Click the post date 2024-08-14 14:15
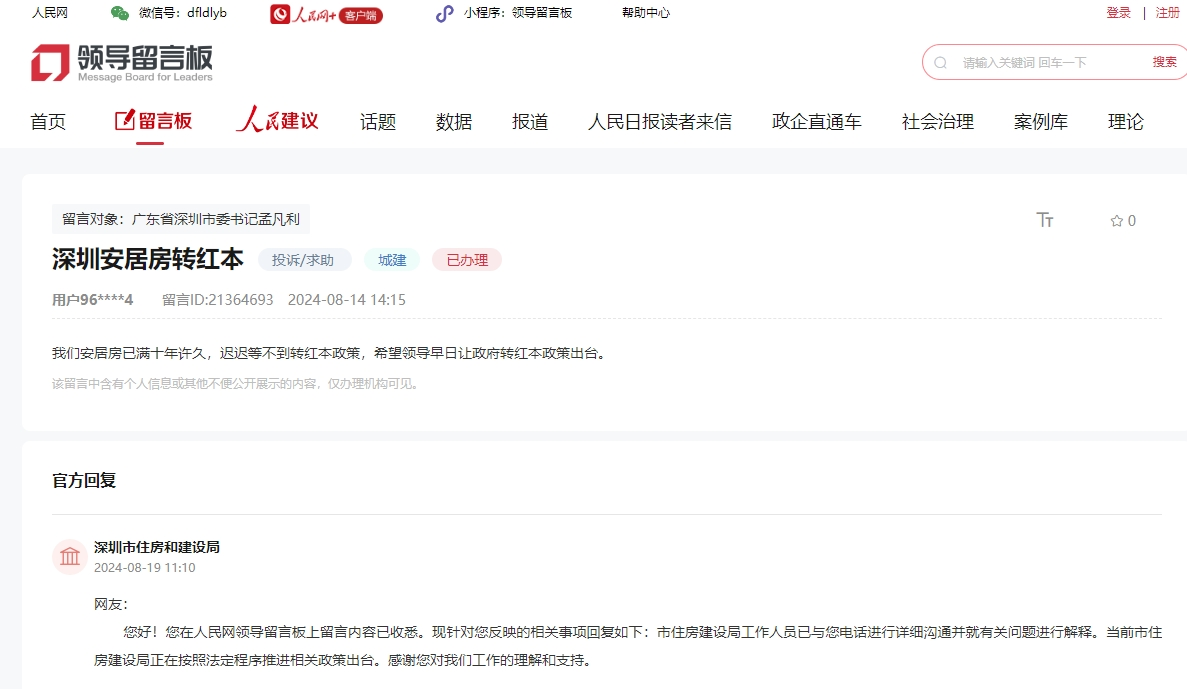This screenshot has width=1187, height=689. (x=347, y=300)
